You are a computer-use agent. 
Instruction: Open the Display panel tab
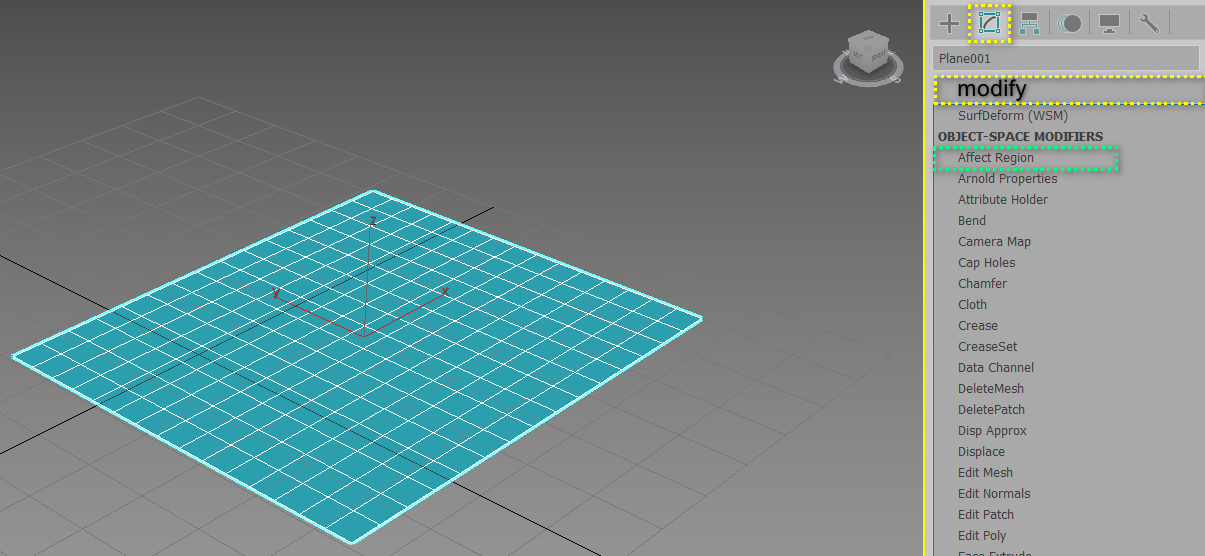coord(1109,23)
